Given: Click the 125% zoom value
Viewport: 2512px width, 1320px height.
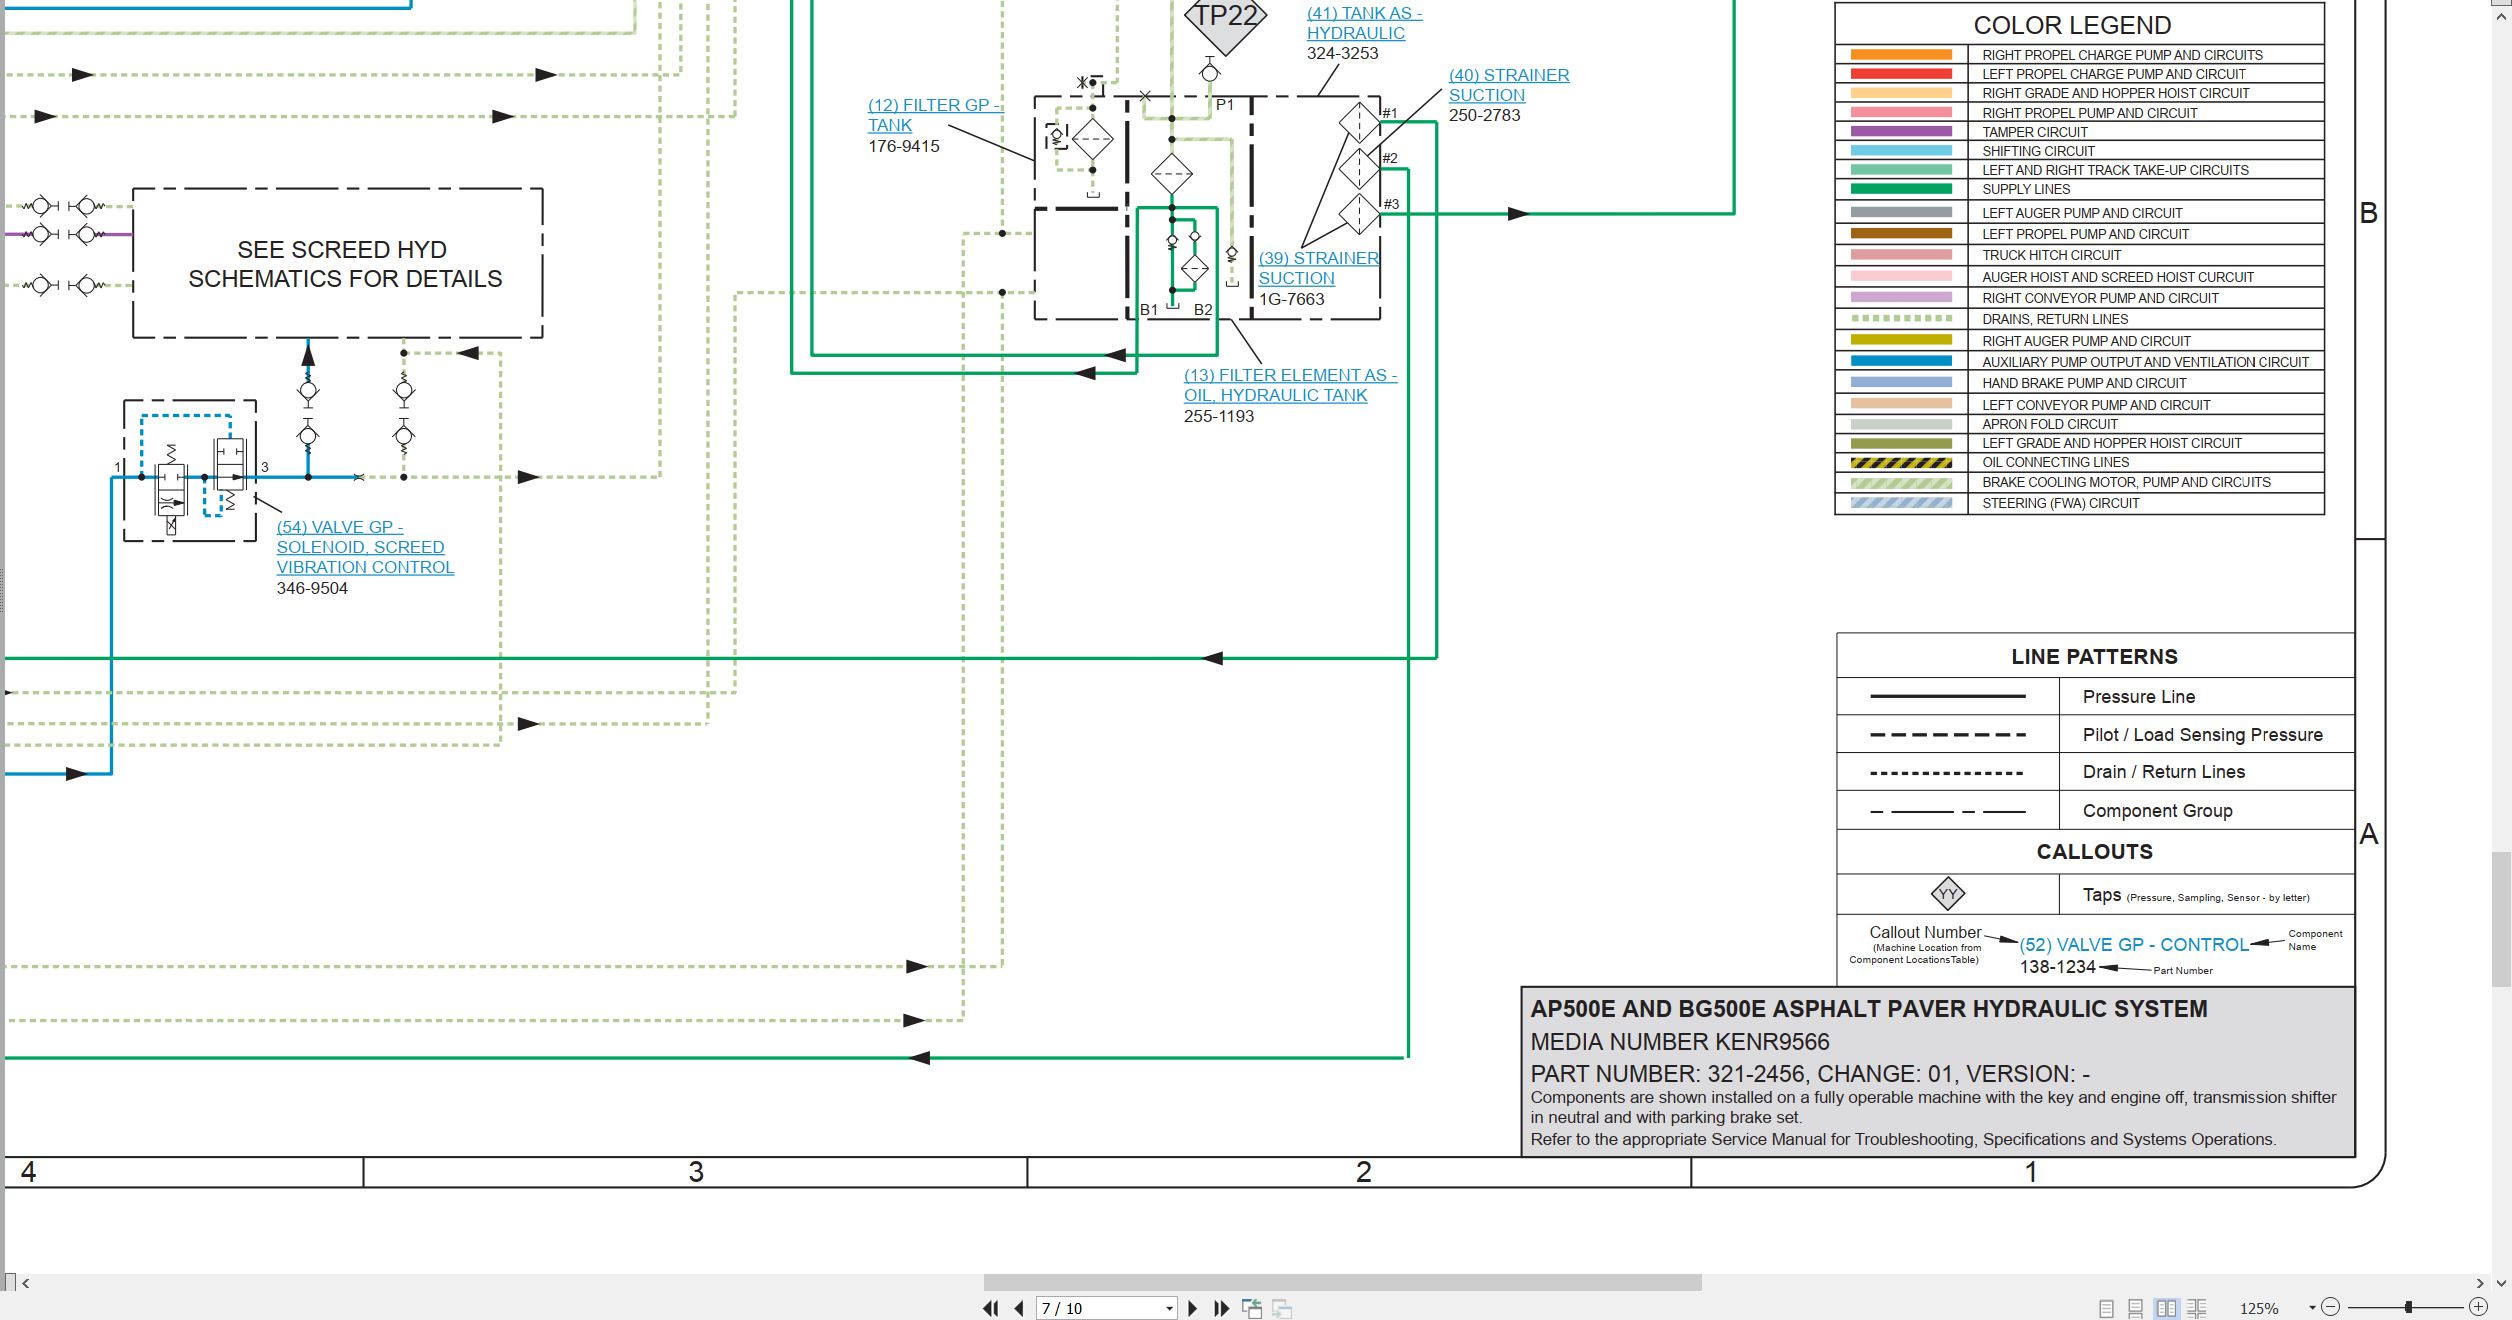Looking at the screenshot, I should (x=2259, y=1308).
